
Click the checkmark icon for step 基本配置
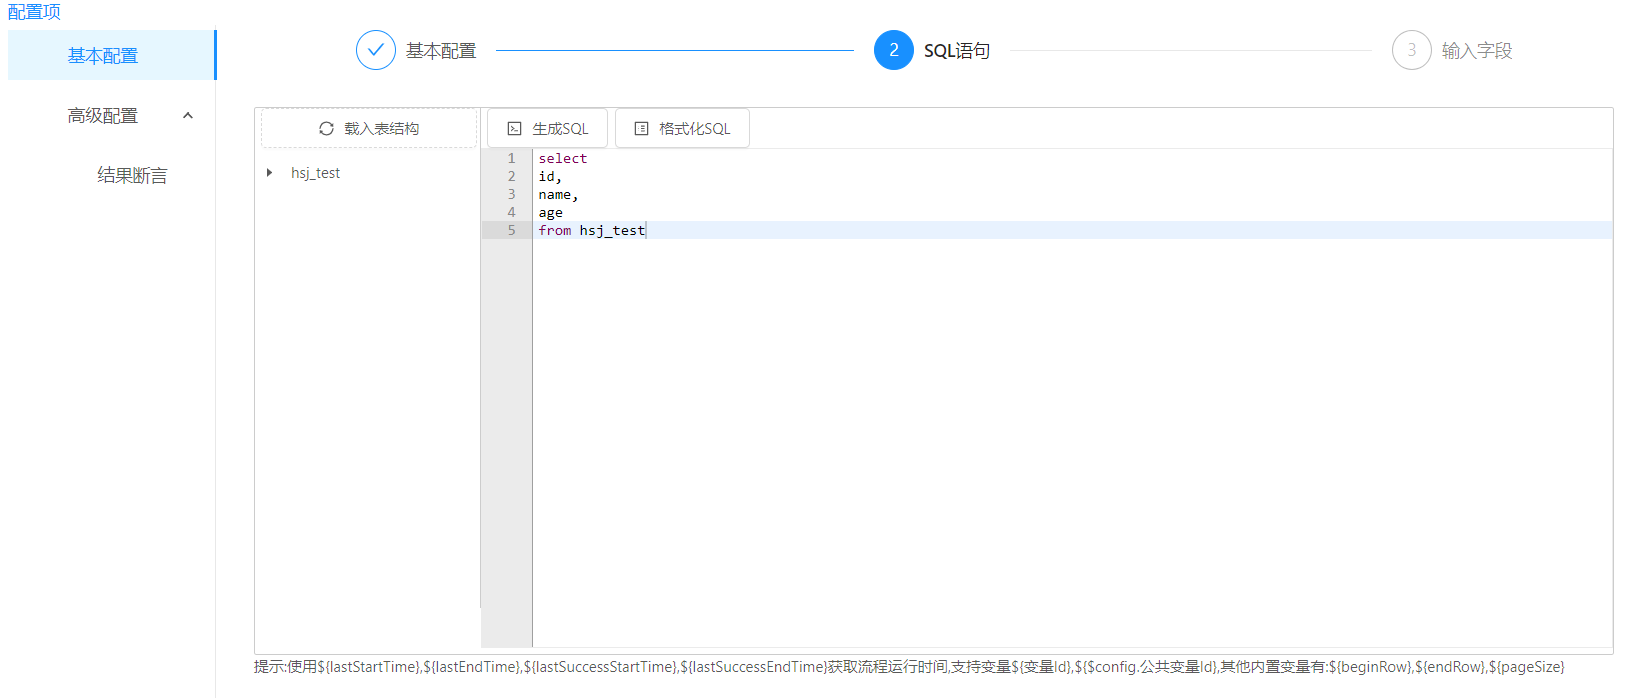tap(376, 50)
